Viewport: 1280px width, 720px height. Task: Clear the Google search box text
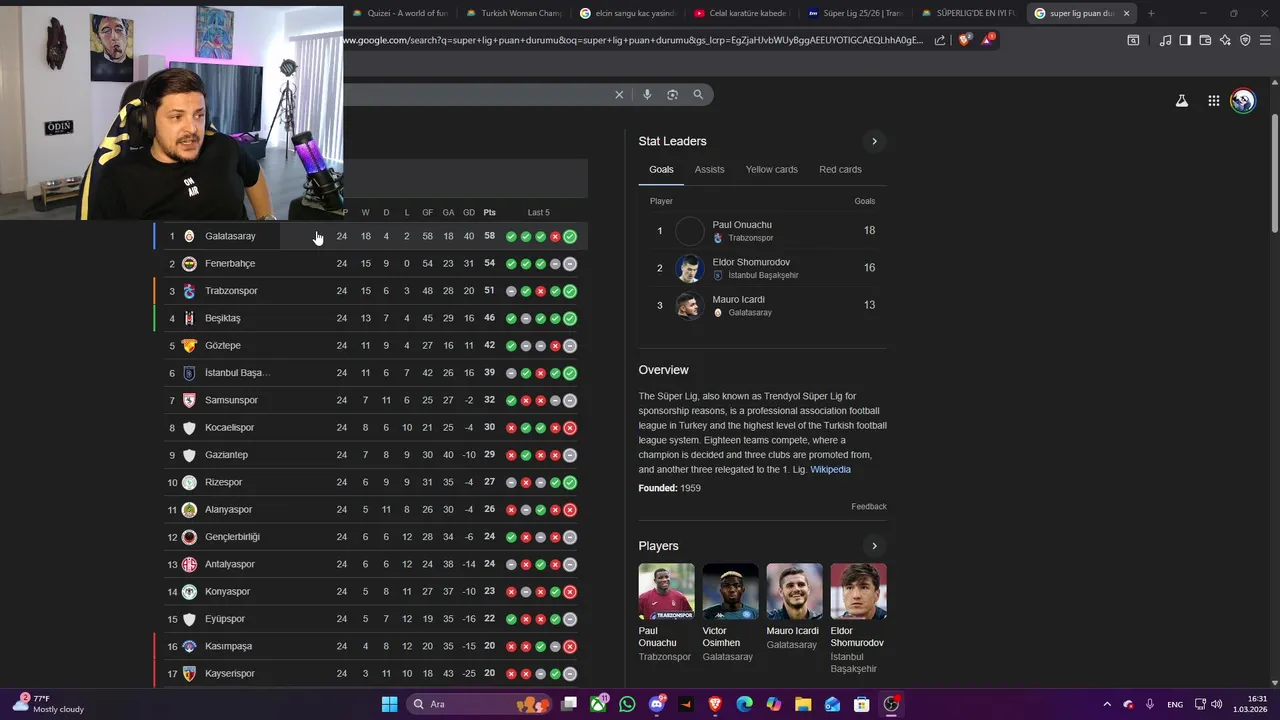(619, 95)
